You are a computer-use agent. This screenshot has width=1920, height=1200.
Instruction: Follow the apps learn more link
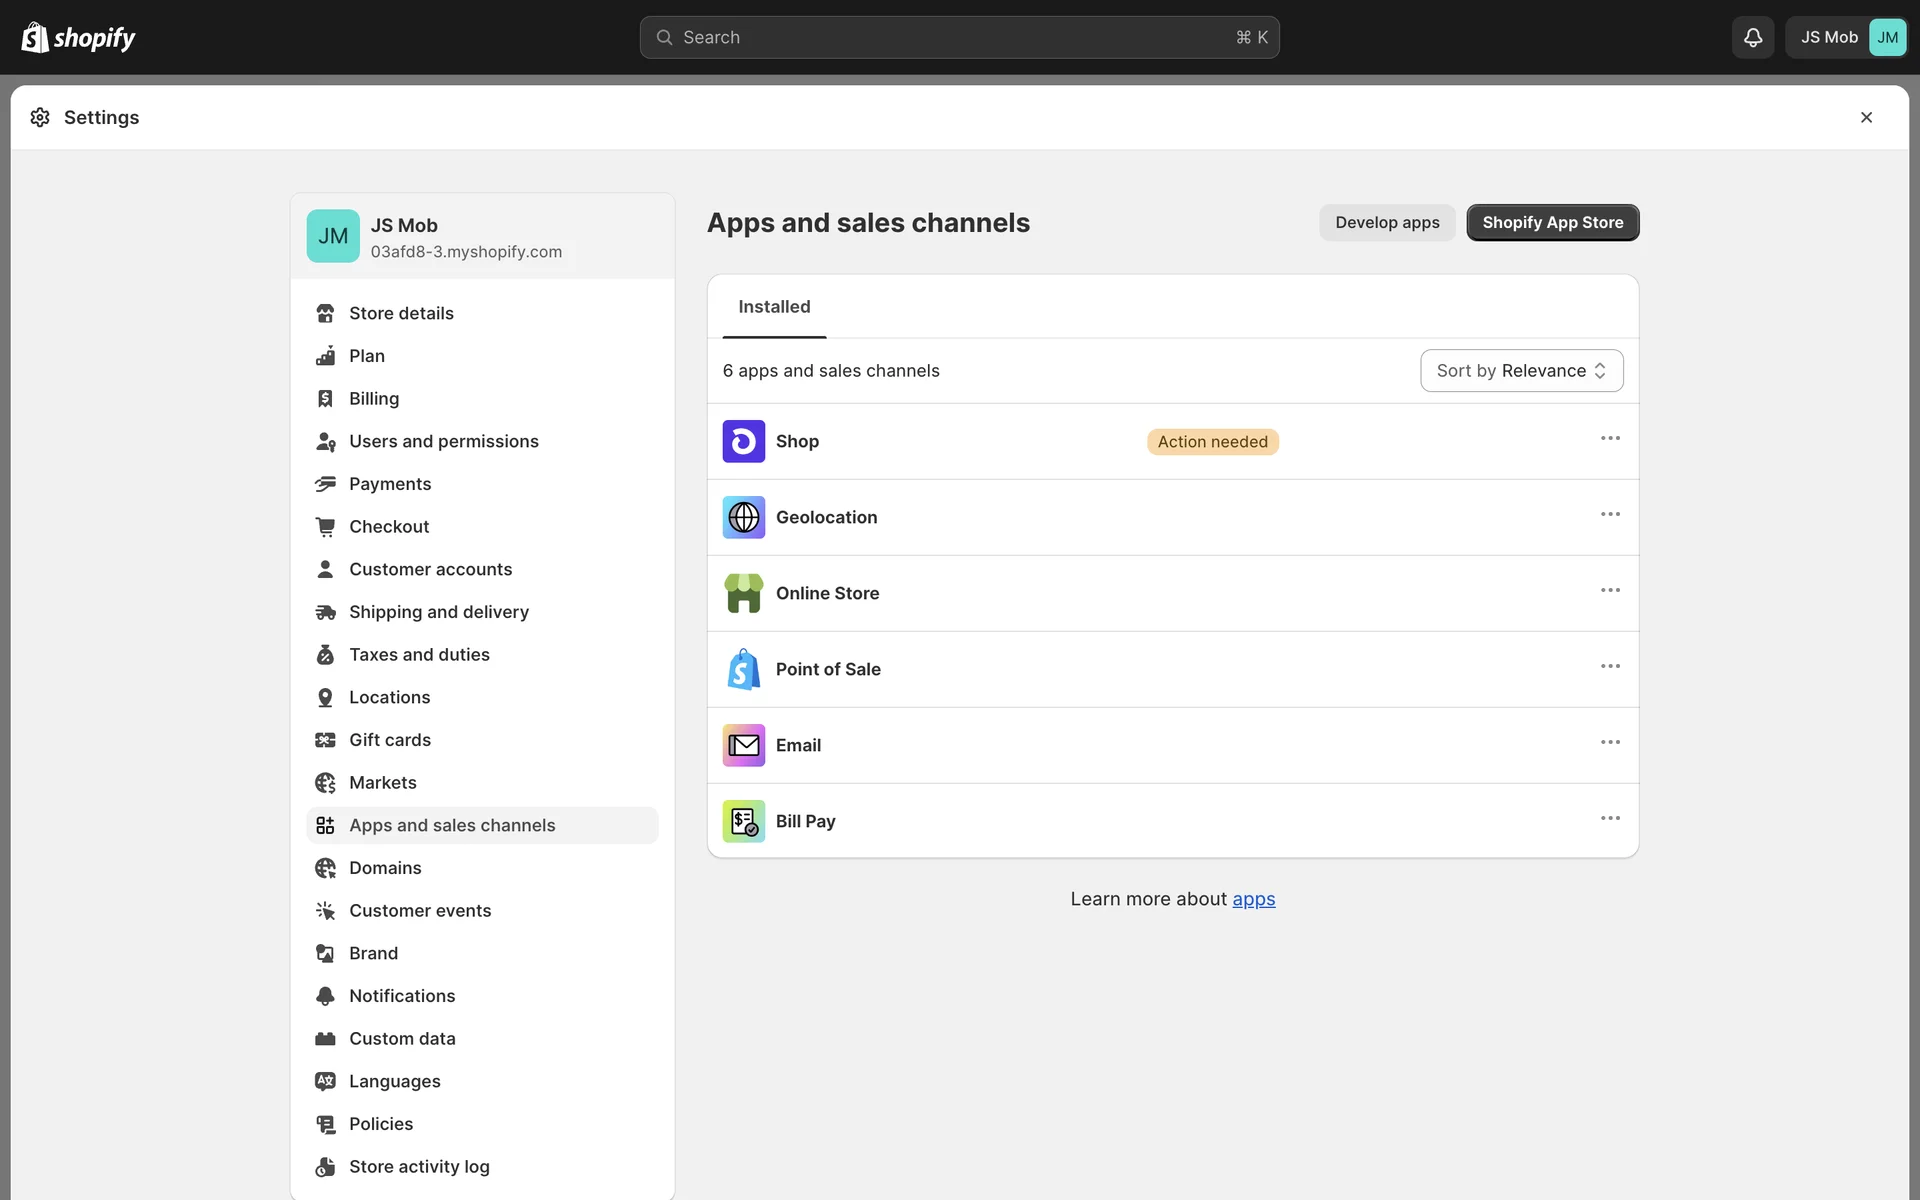(1253, 899)
